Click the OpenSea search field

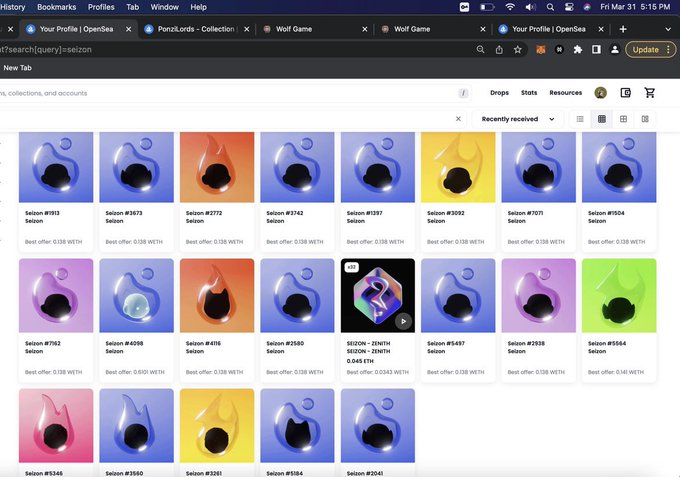(234, 93)
